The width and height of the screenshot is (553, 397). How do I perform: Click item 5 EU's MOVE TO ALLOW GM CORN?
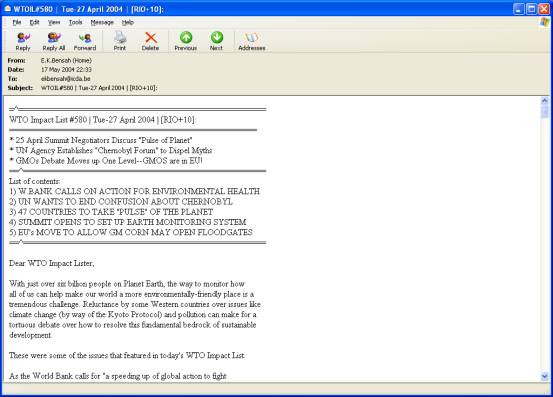pos(131,232)
